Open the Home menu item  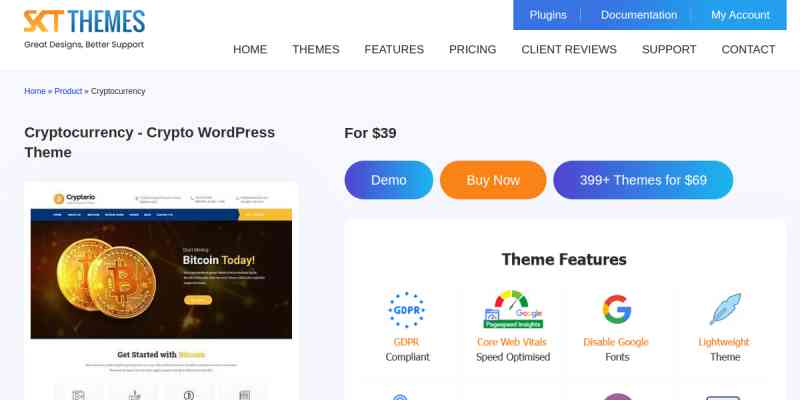tap(250, 49)
